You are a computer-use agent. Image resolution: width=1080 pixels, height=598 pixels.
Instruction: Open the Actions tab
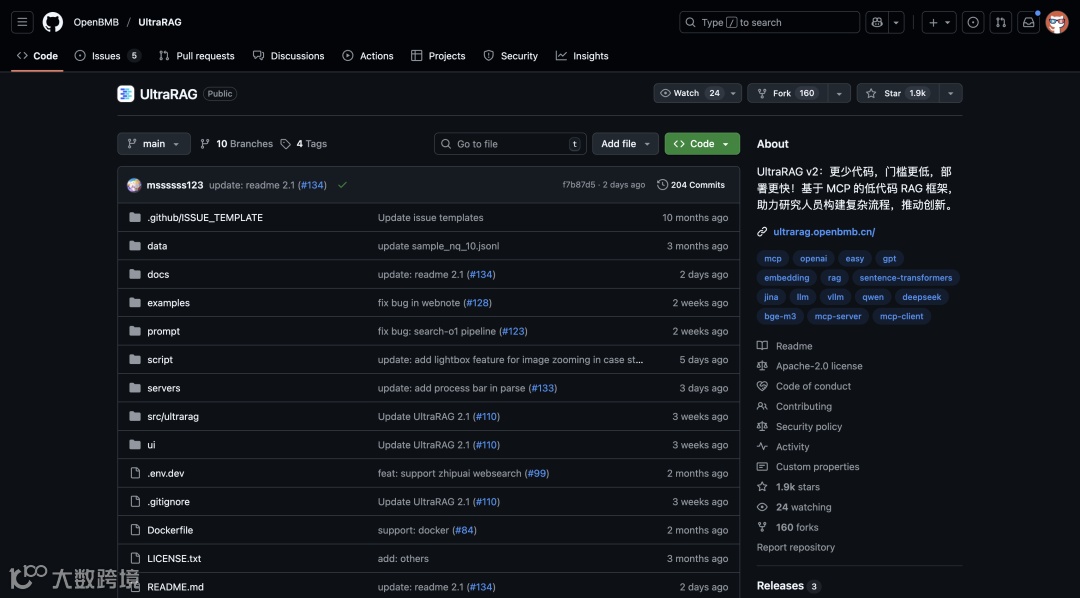click(368, 56)
